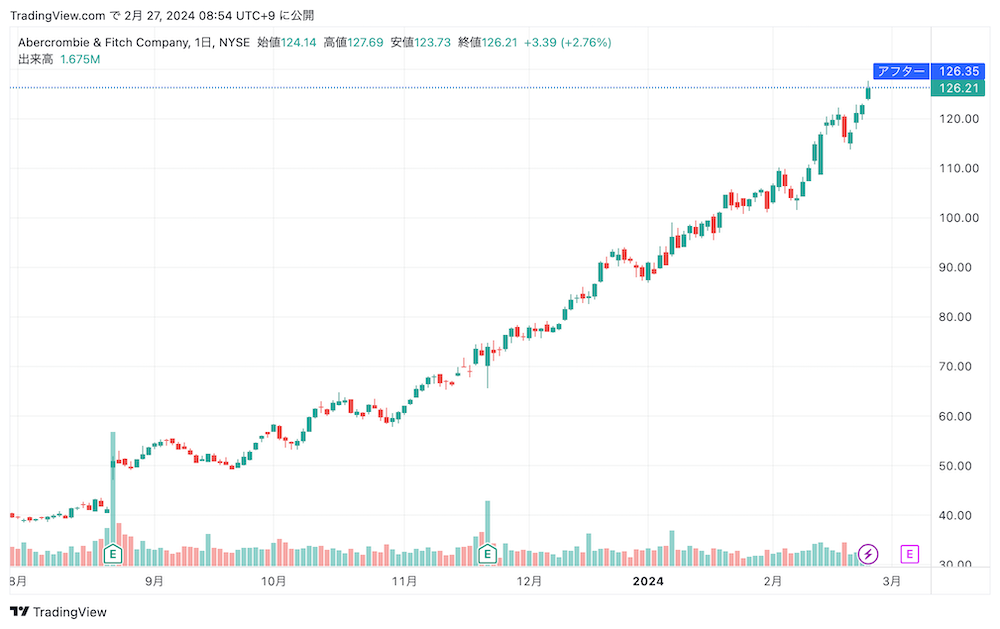Click the 100.00 price axis label
Image resolution: width=1000 pixels, height=629 pixels.
959,218
